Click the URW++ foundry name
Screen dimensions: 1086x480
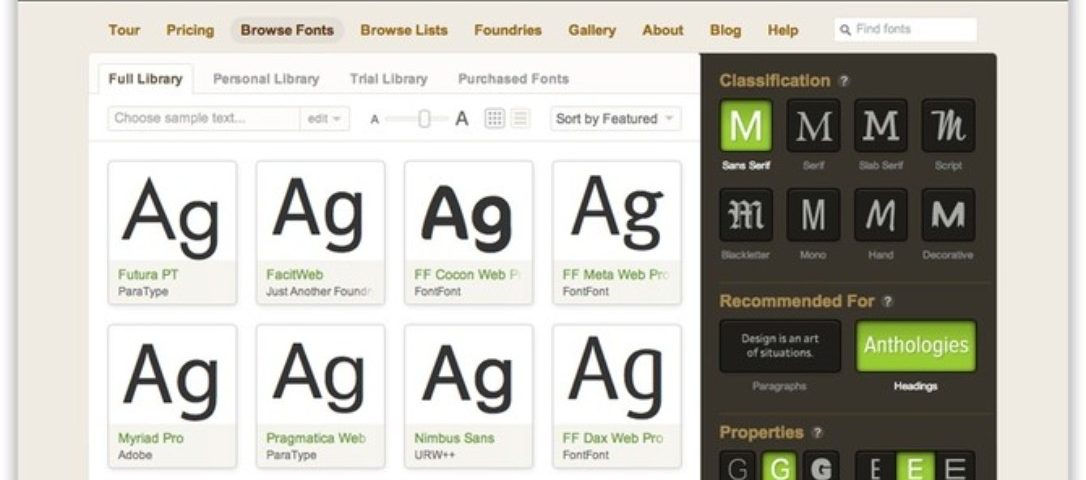point(433,455)
